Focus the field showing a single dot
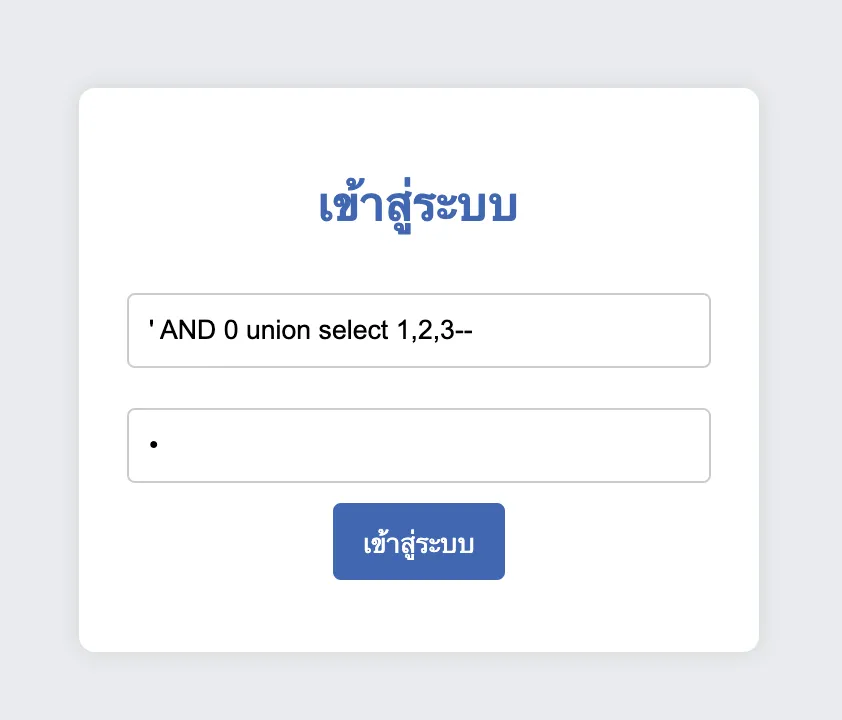Image resolution: width=842 pixels, height=720 pixels. (419, 445)
